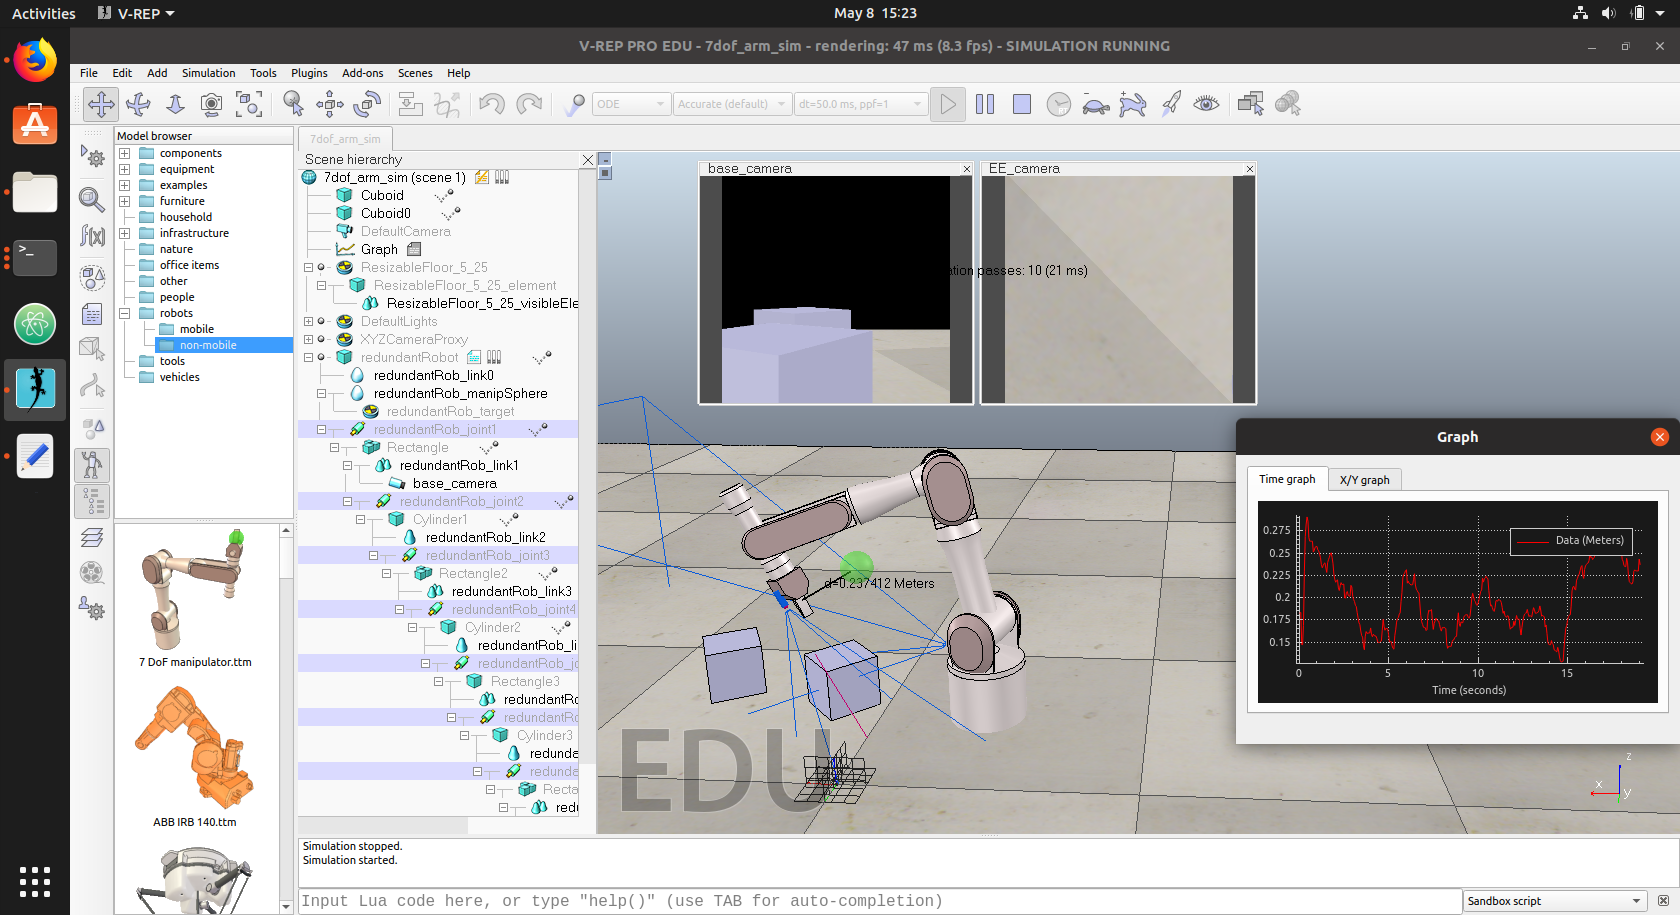Open the File menu
The width and height of the screenshot is (1680, 915).
click(x=89, y=73)
